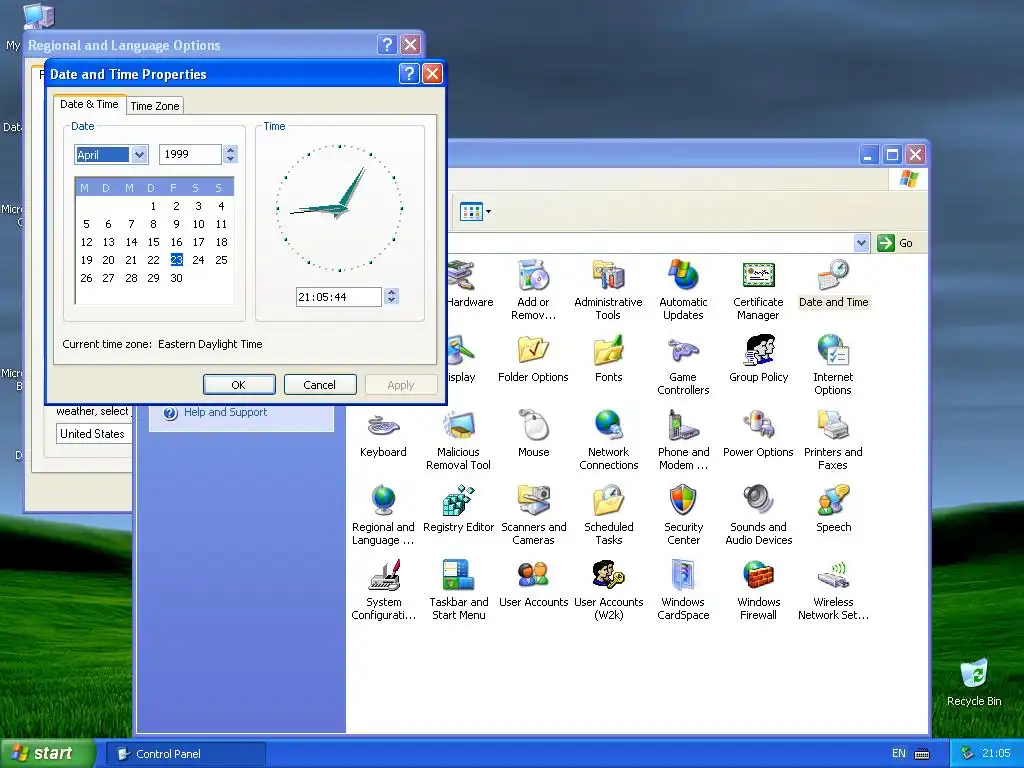Open Keyboard icon
This screenshot has height=768, width=1024.
pos(383,433)
